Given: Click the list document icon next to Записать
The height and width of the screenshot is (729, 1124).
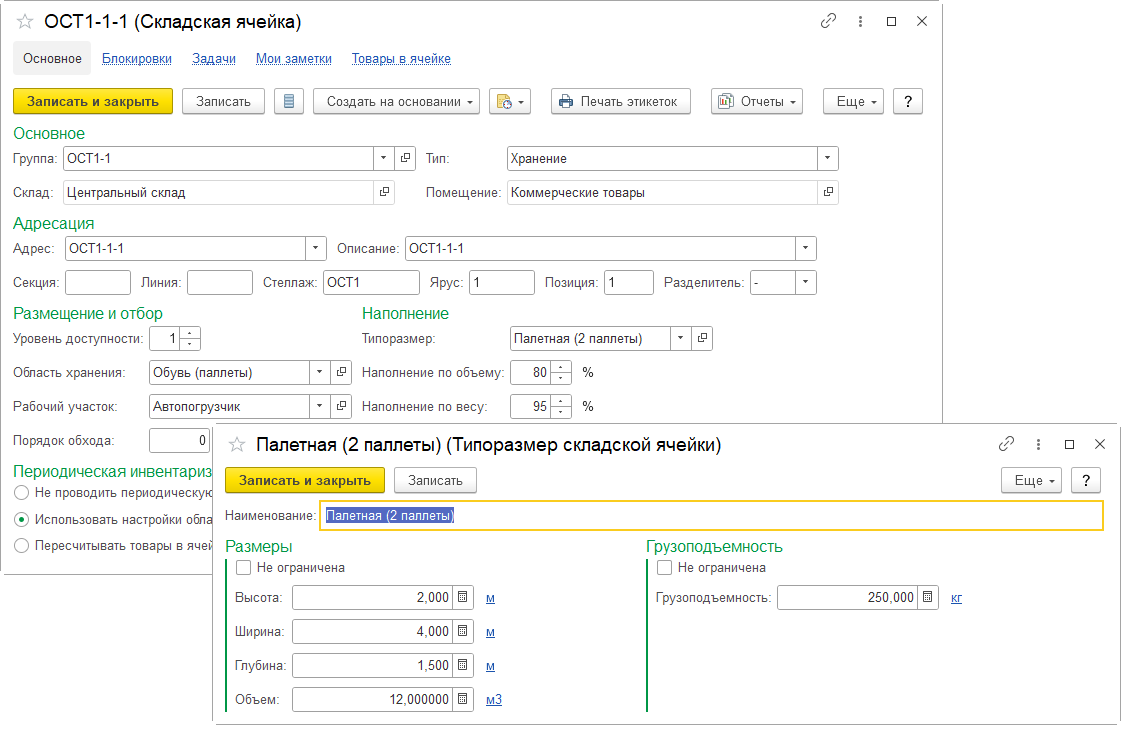Looking at the screenshot, I should [289, 101].
